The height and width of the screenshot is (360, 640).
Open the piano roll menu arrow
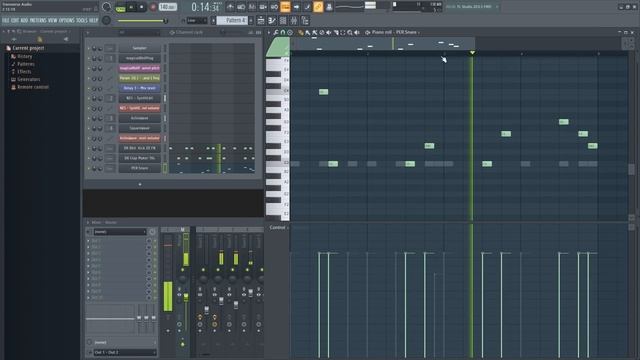tap(269, 32)
